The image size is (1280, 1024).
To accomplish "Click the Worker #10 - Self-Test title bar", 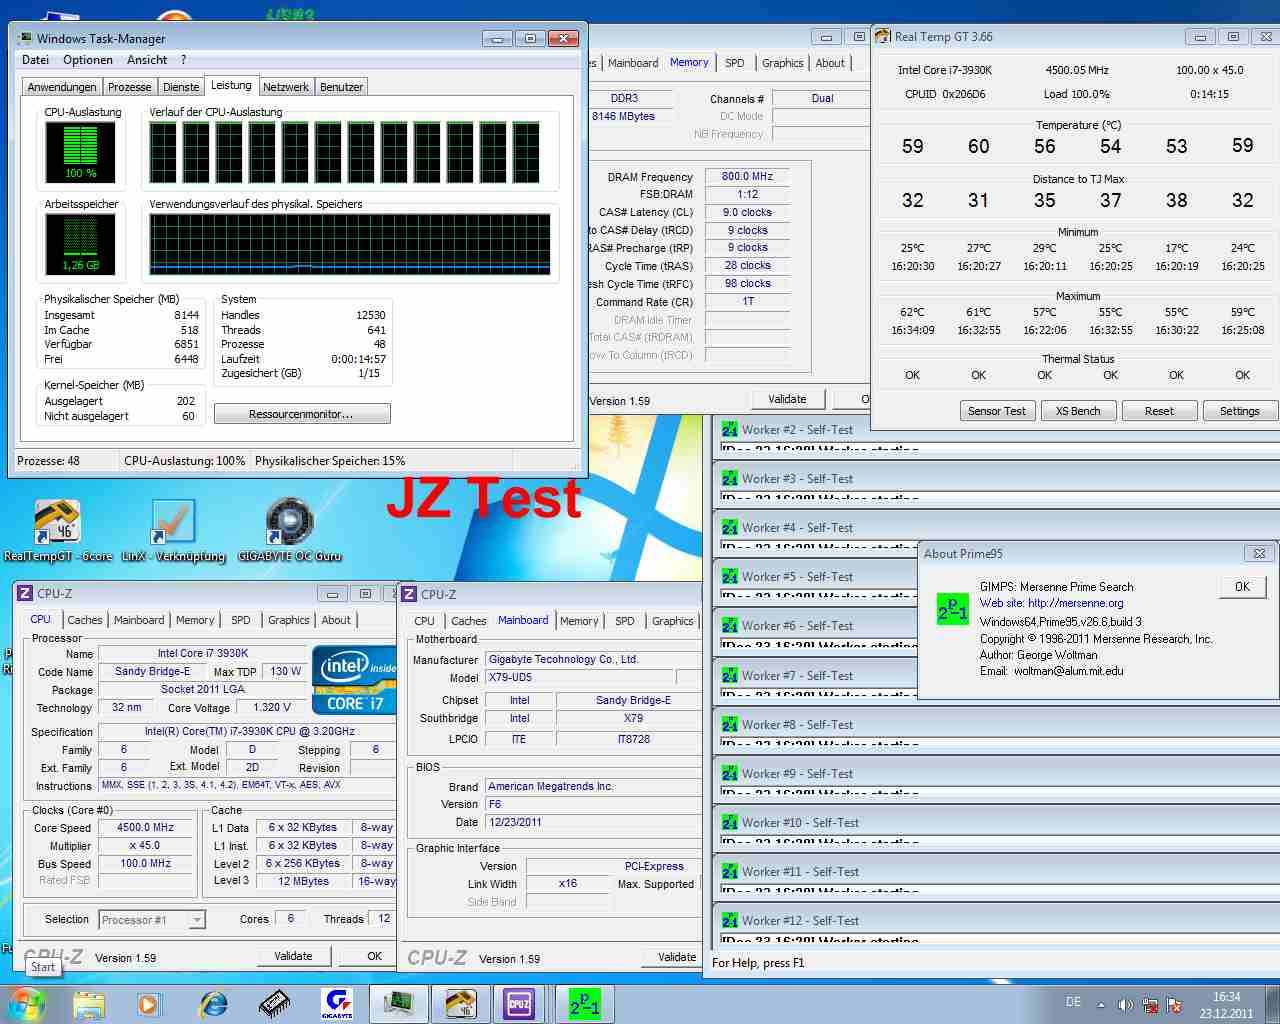I will tap(995, 822).
